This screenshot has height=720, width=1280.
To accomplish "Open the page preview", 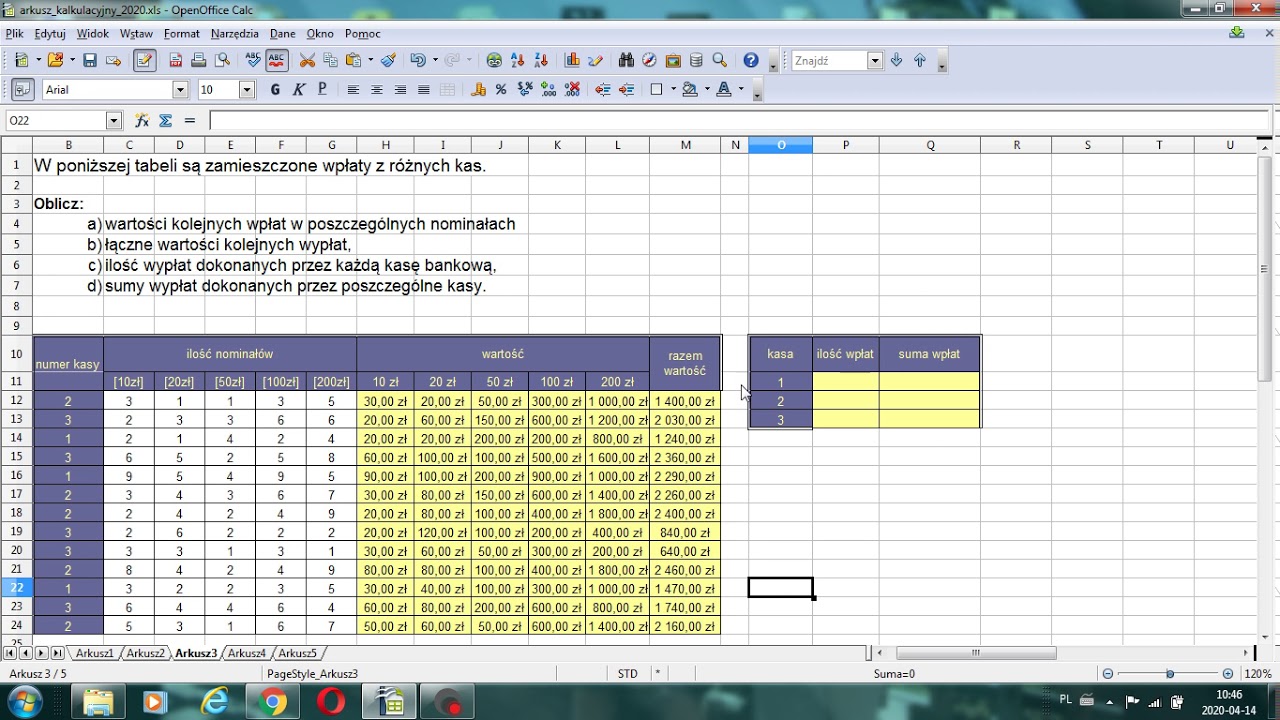I will tap(222, 60).
